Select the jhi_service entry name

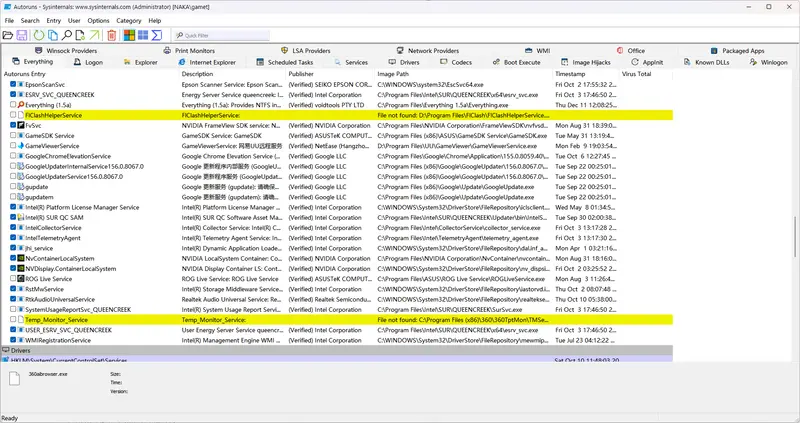(x=39, y=248)
